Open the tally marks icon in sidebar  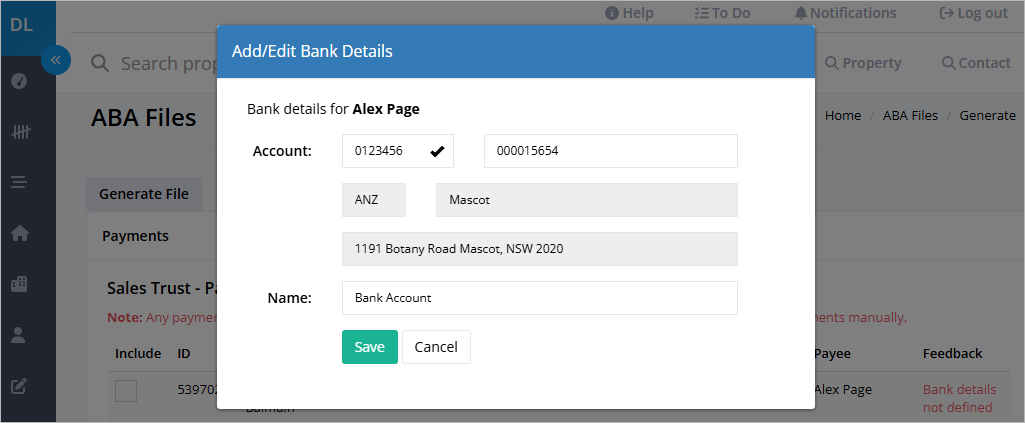click(20, 132)
